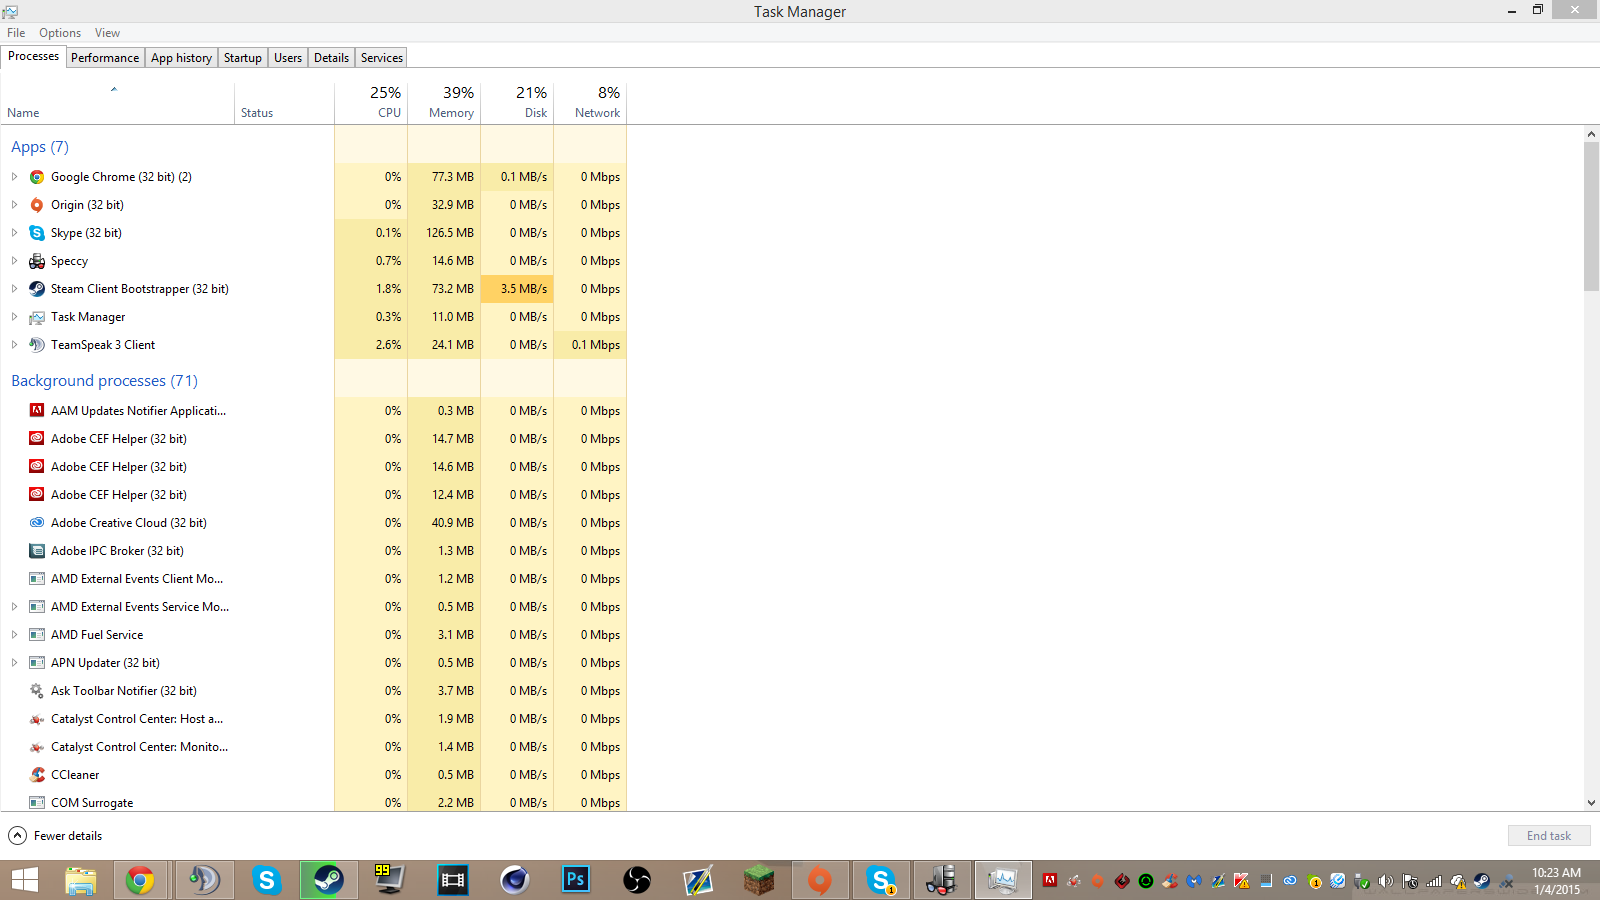Sort processes by the Disk column

[517, 102]
